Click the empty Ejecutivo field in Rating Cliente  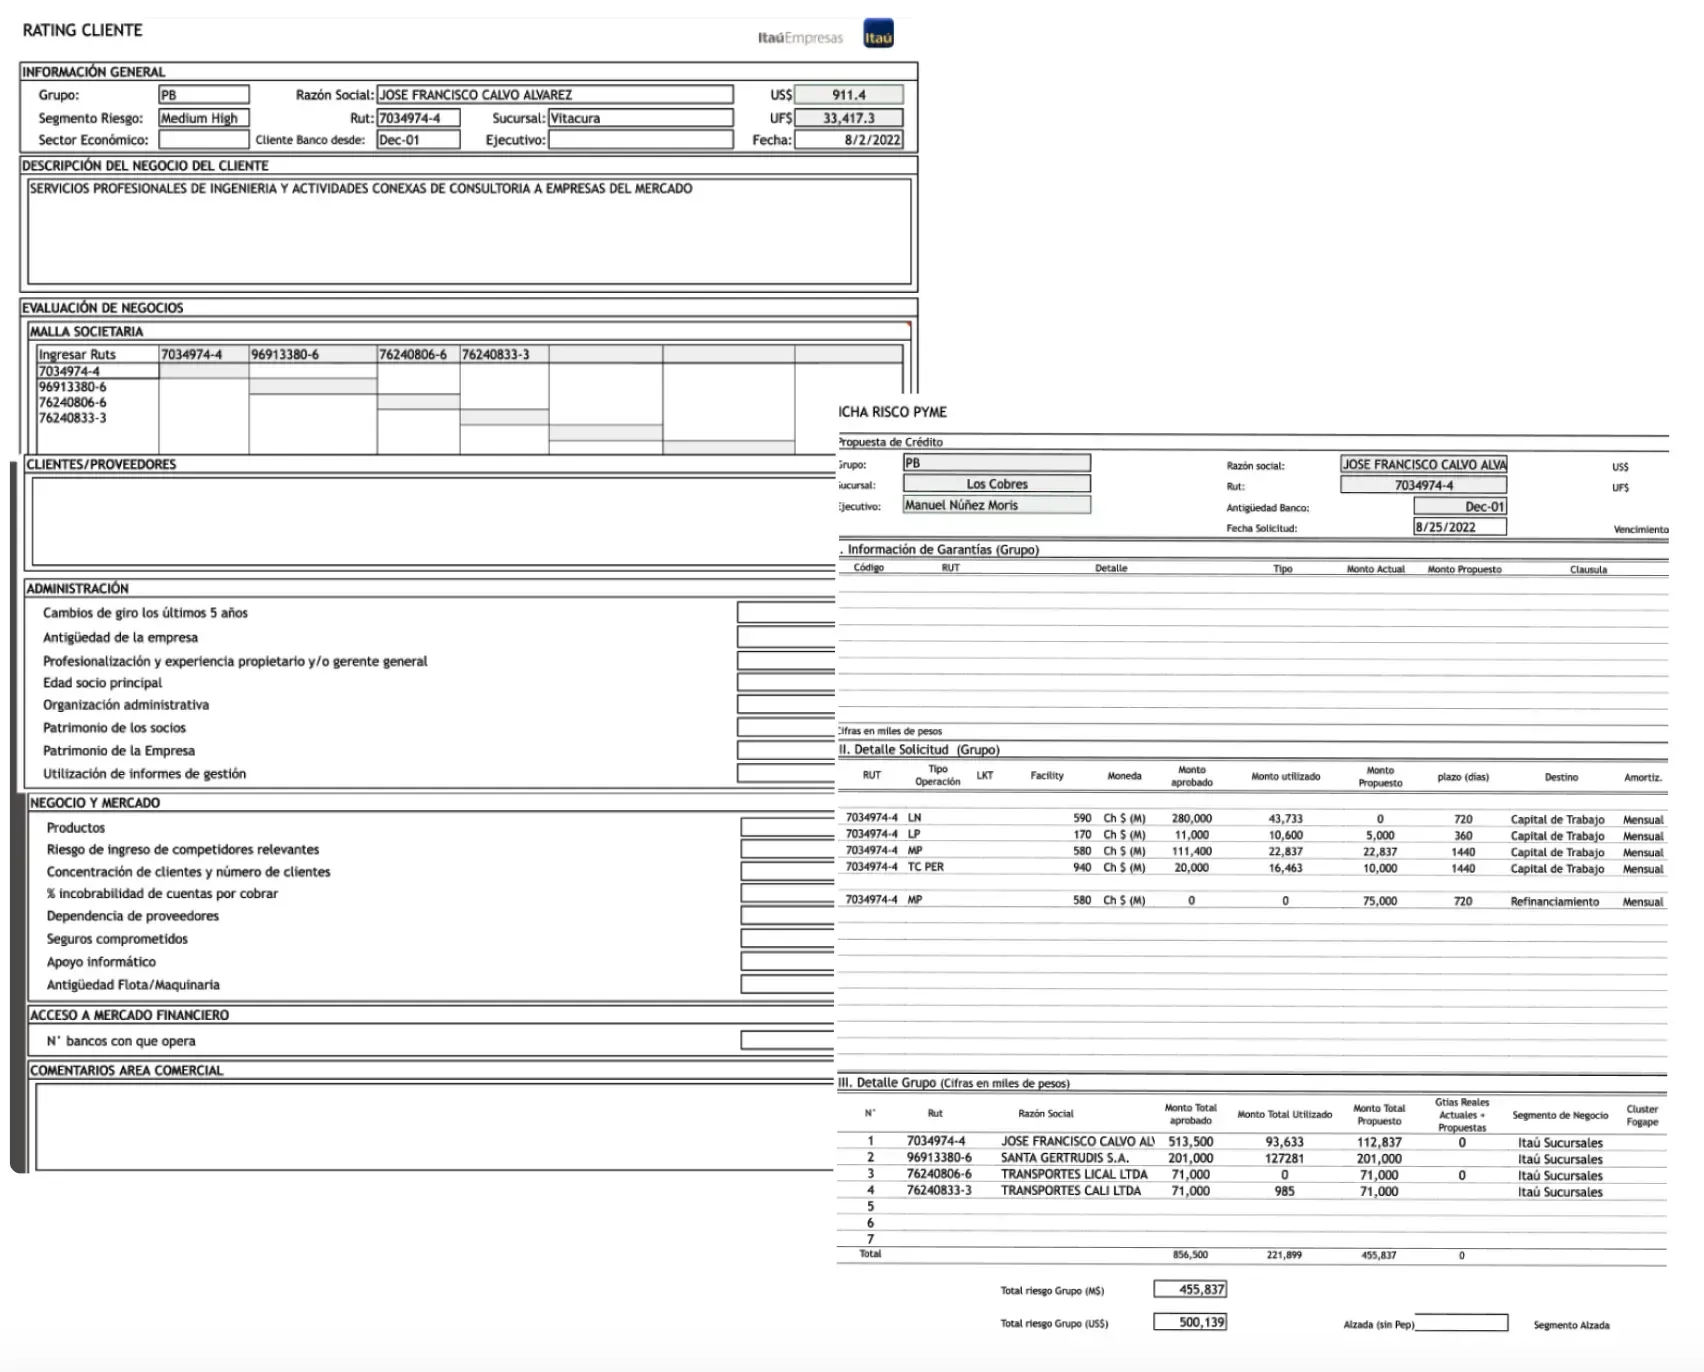click(641, 140)
